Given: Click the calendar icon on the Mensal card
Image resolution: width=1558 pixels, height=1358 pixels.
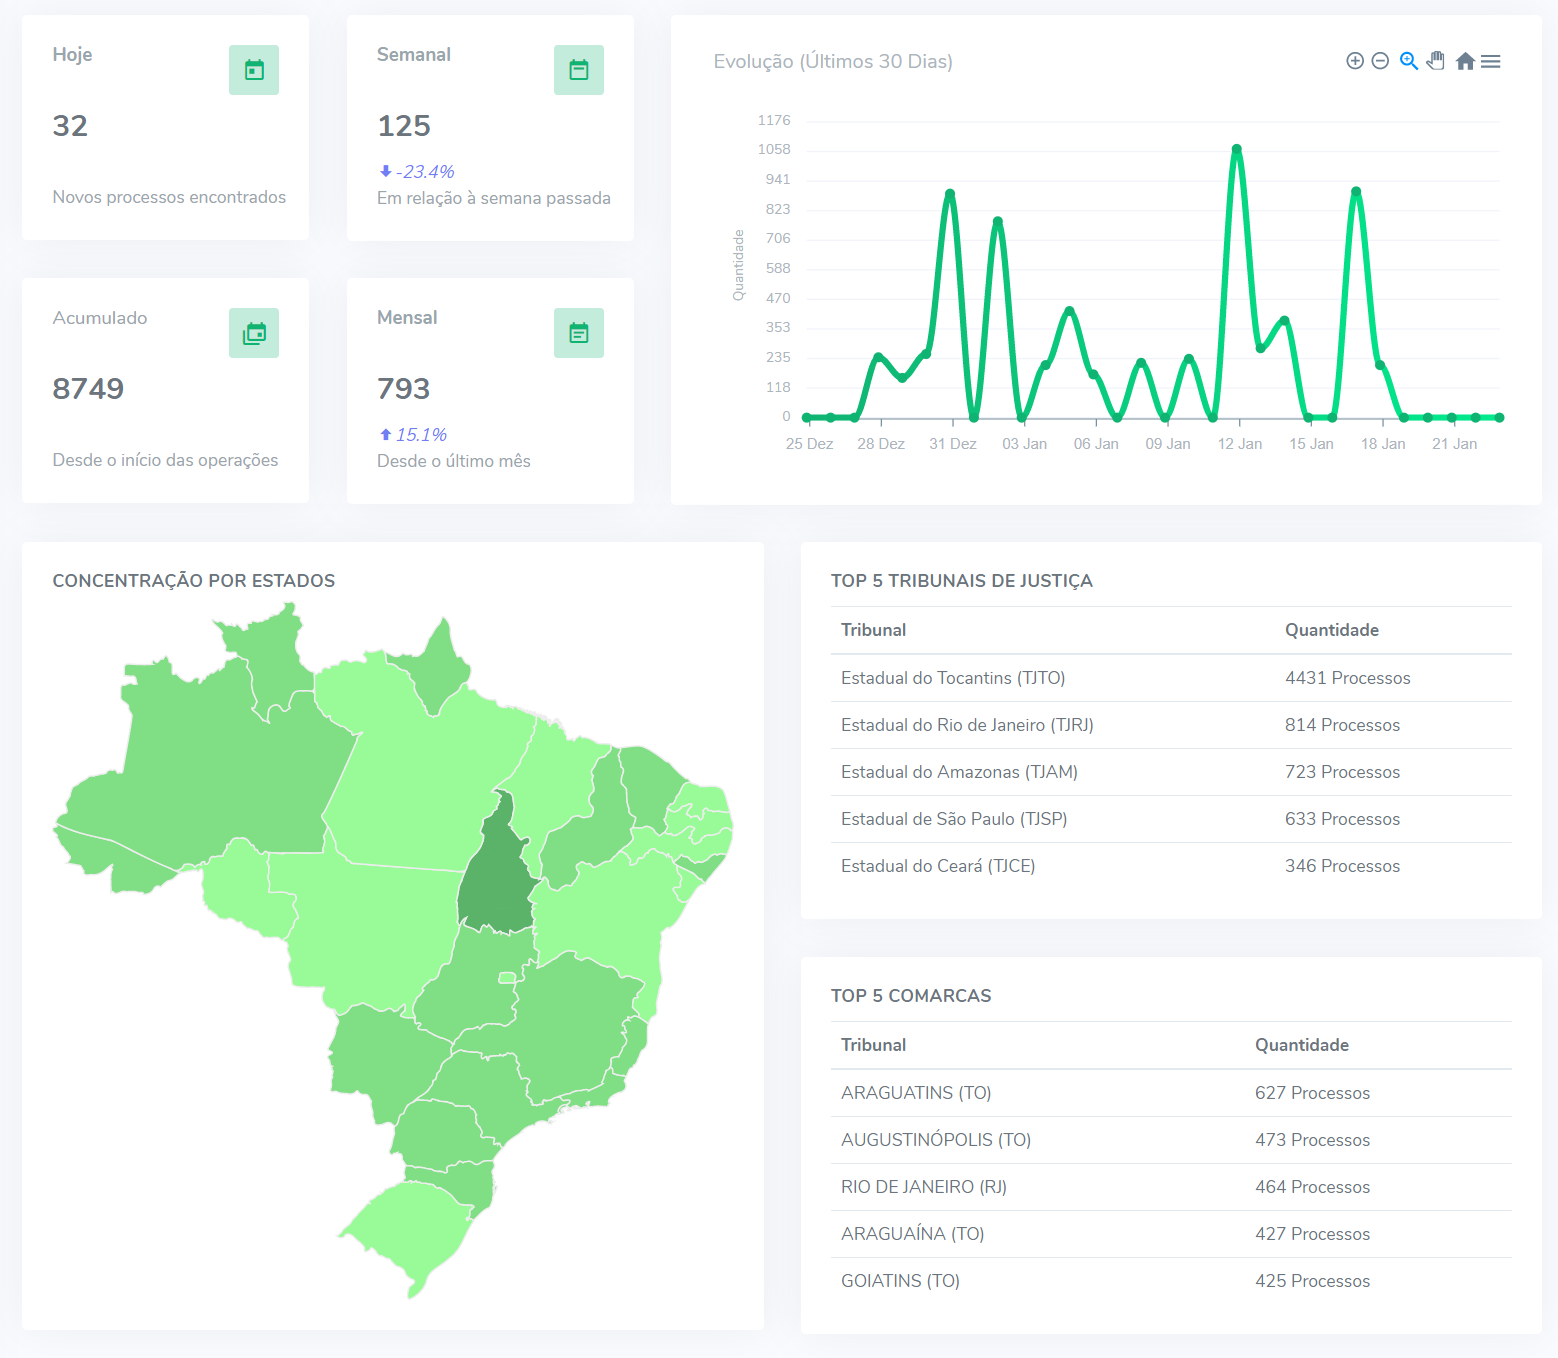Looking at the screenshot, I should click(578, 332).
